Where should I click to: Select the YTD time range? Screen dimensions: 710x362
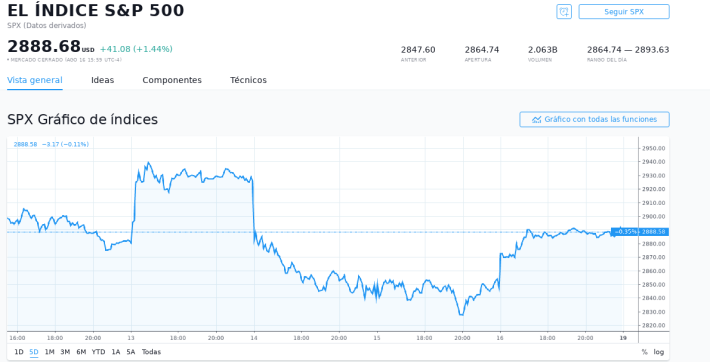[x=98, y=352]
